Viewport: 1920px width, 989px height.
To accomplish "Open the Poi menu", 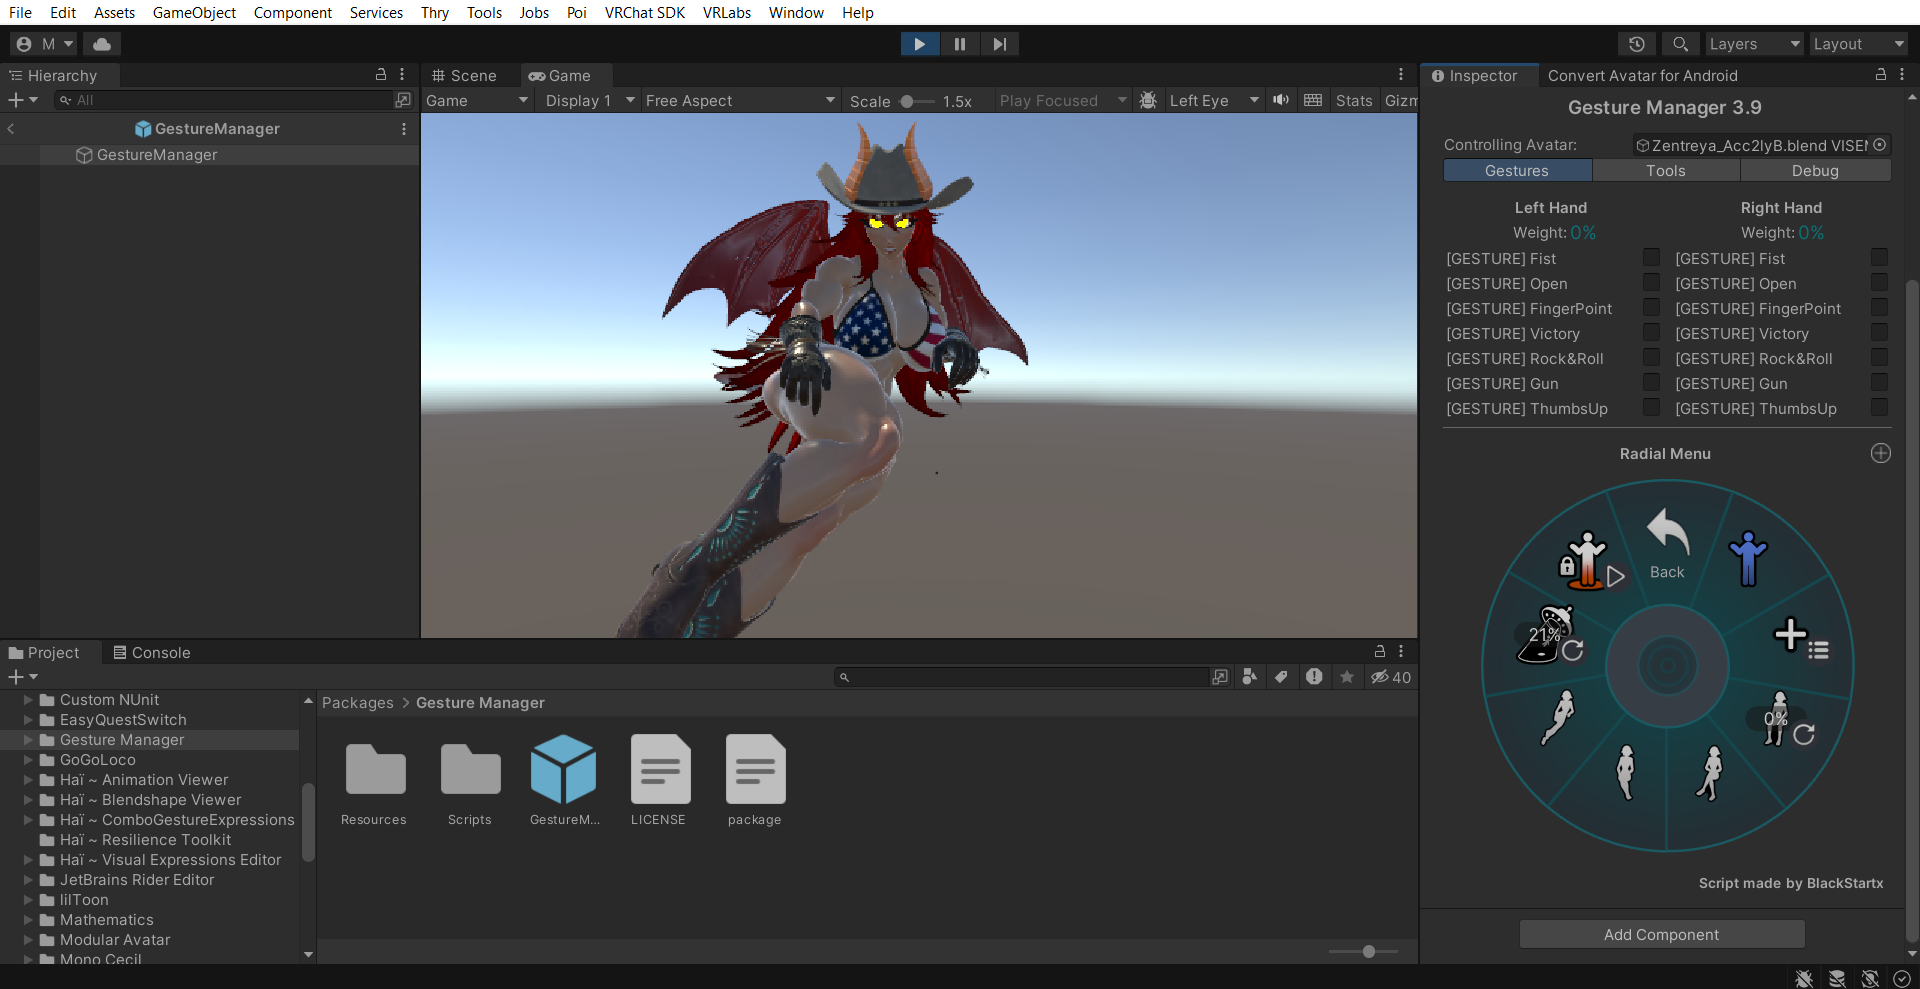I will (x=576, y=12).
